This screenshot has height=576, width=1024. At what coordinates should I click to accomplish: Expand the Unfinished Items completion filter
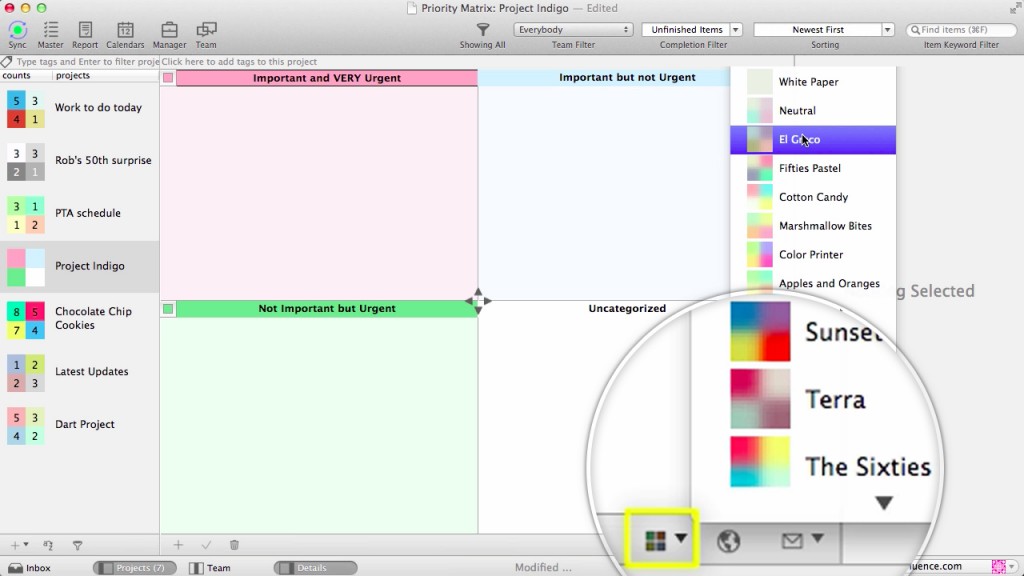736,30
